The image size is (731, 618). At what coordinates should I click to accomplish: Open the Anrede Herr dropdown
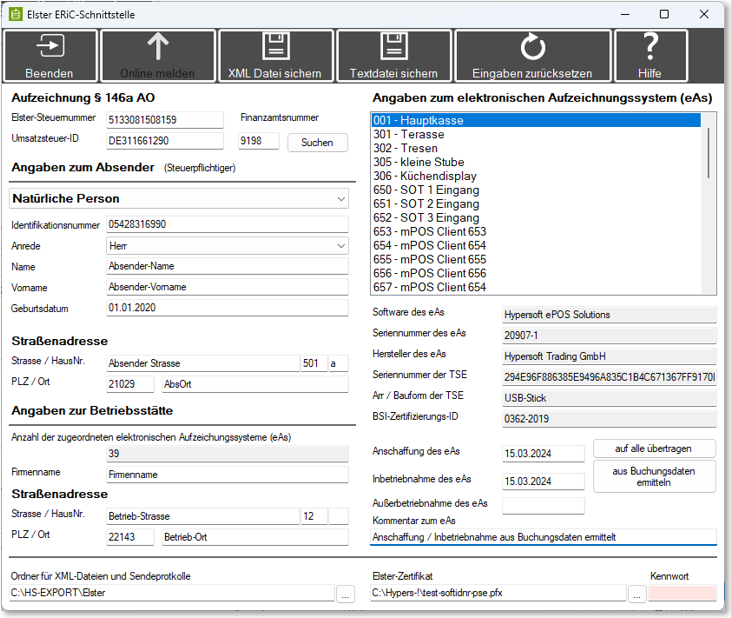[342, 246]
